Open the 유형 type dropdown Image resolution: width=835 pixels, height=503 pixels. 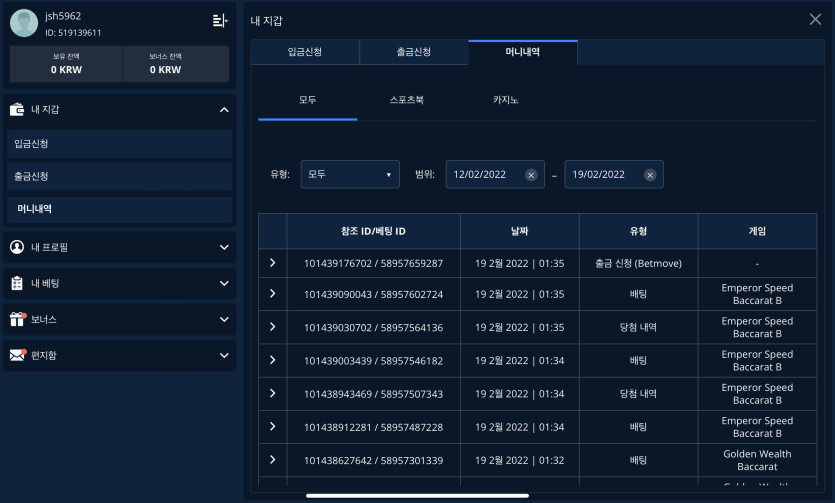pos(350,175)
